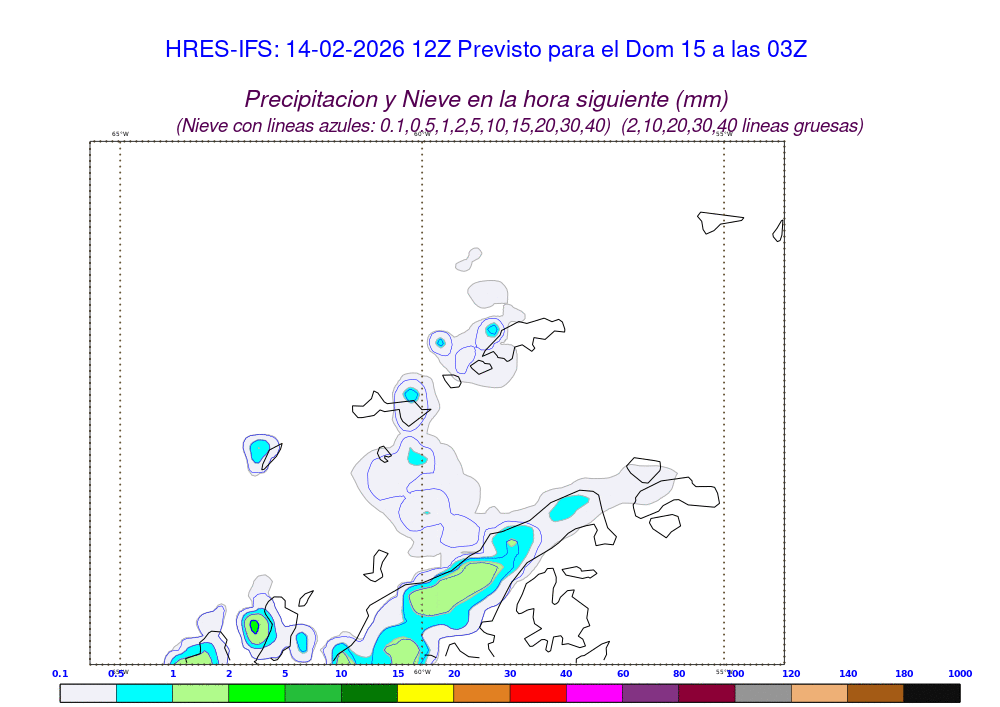Select the black swatch at the legend end
The image size is (1000, 707).
[x=932, y=693]
